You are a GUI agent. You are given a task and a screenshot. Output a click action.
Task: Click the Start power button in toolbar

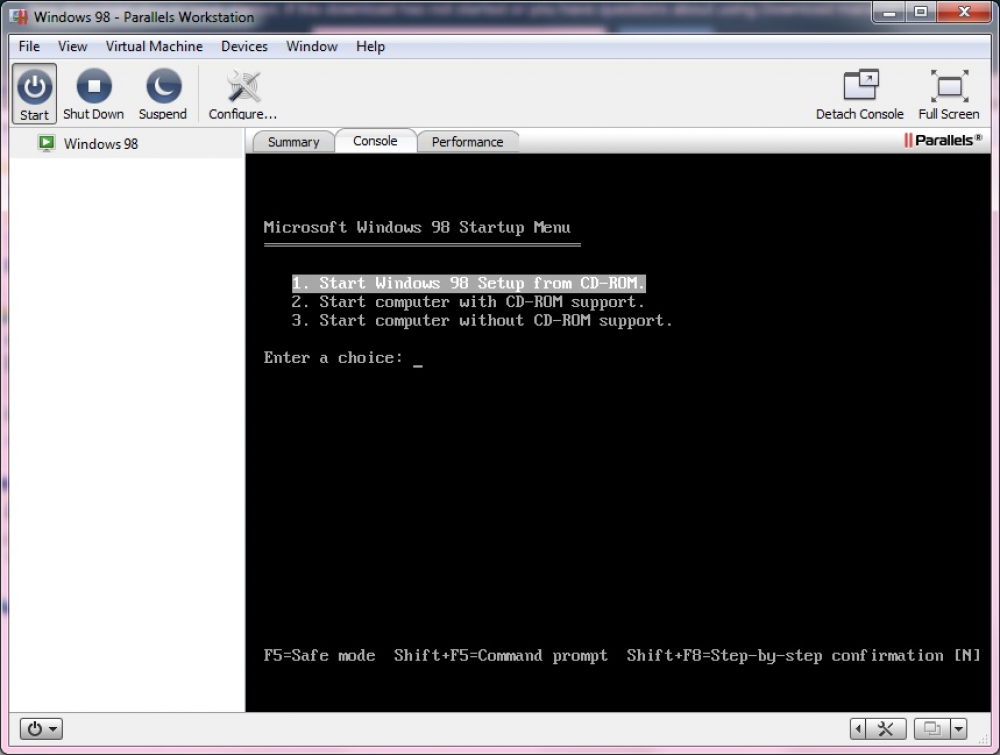click(x=34, y=94)
